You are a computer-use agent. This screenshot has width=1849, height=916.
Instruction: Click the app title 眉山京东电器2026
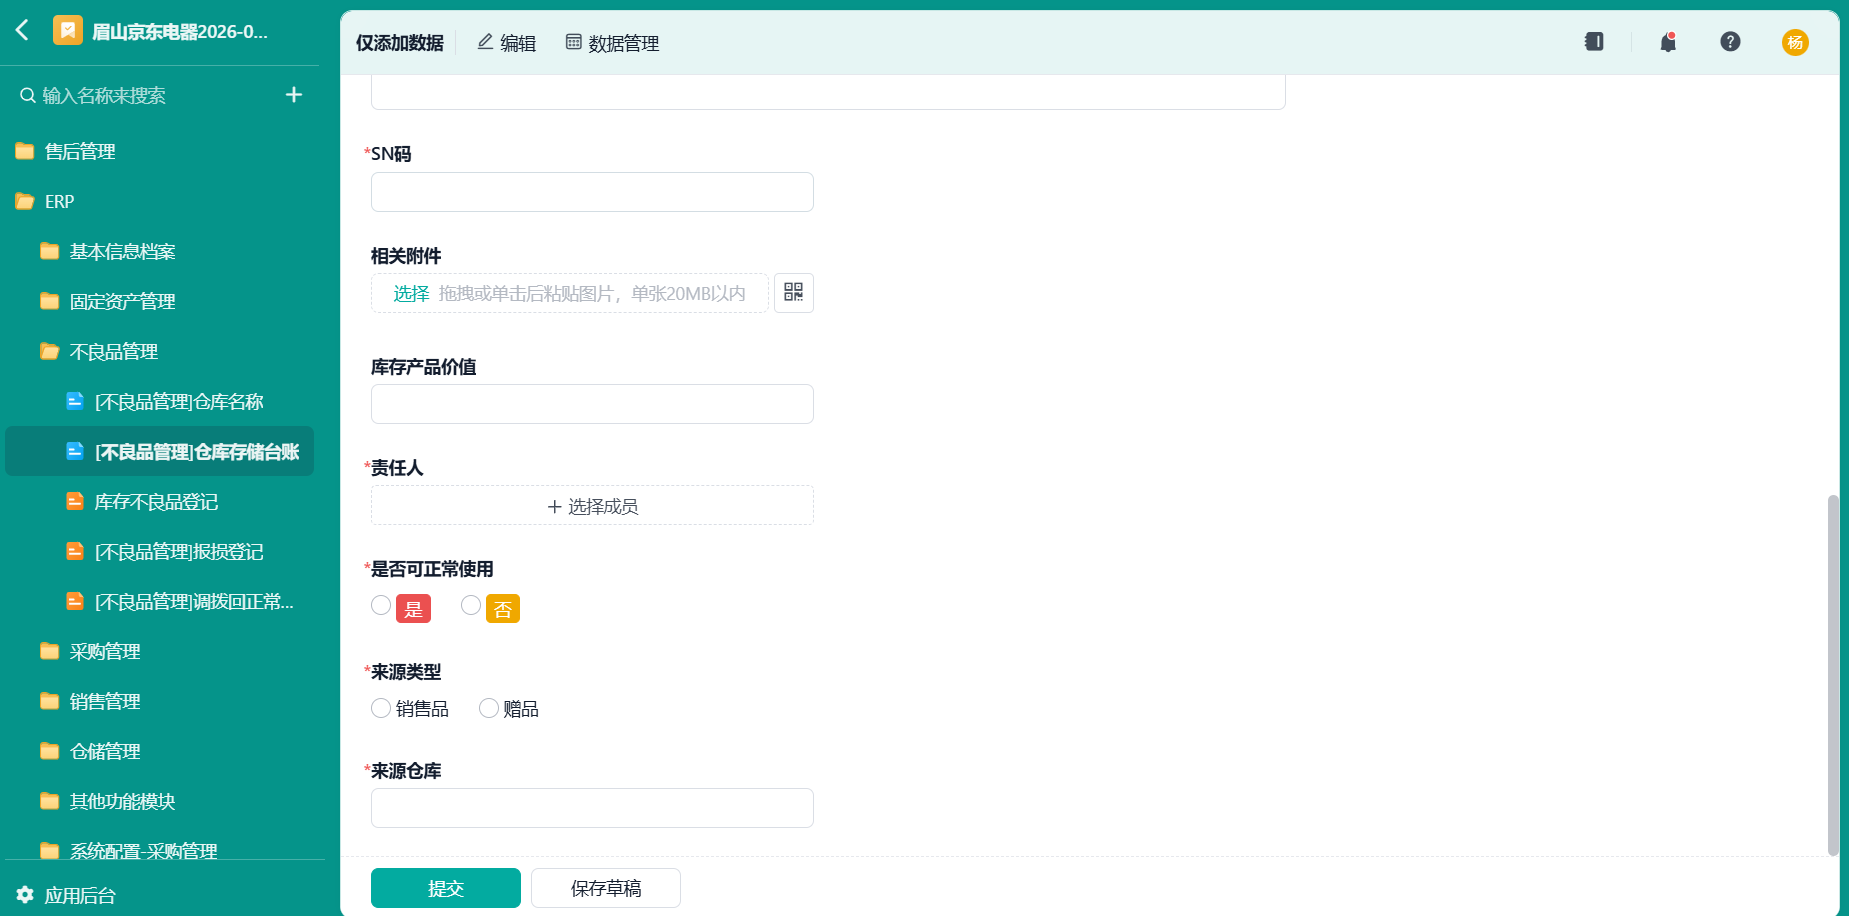coord(180,31)
